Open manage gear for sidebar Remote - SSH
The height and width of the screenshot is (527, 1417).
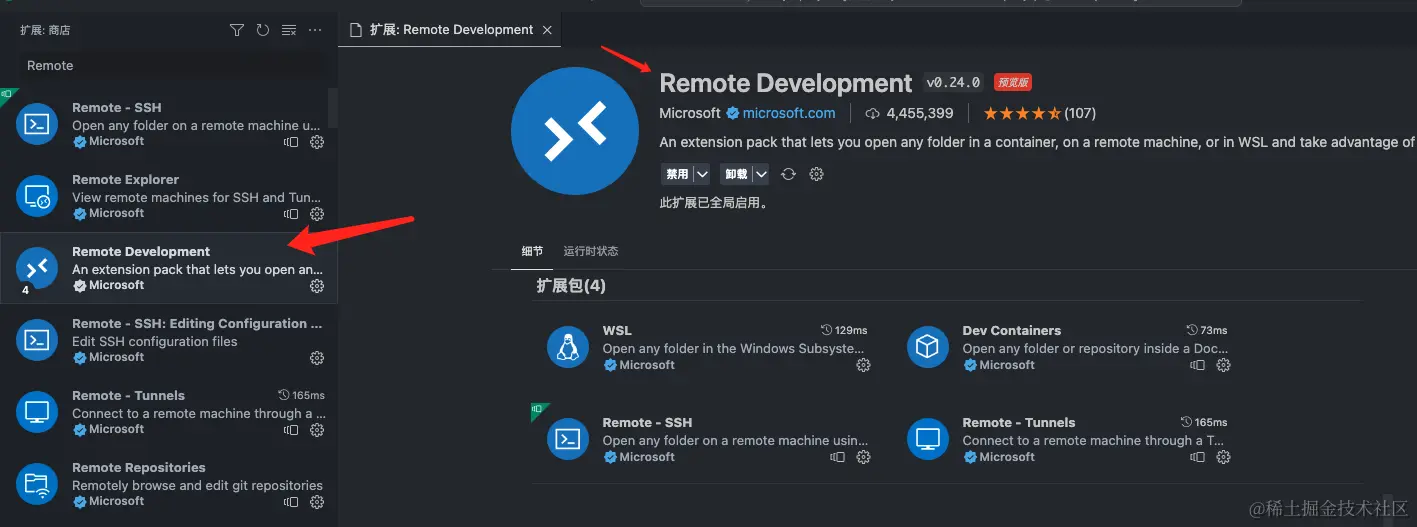click(317, 142)
